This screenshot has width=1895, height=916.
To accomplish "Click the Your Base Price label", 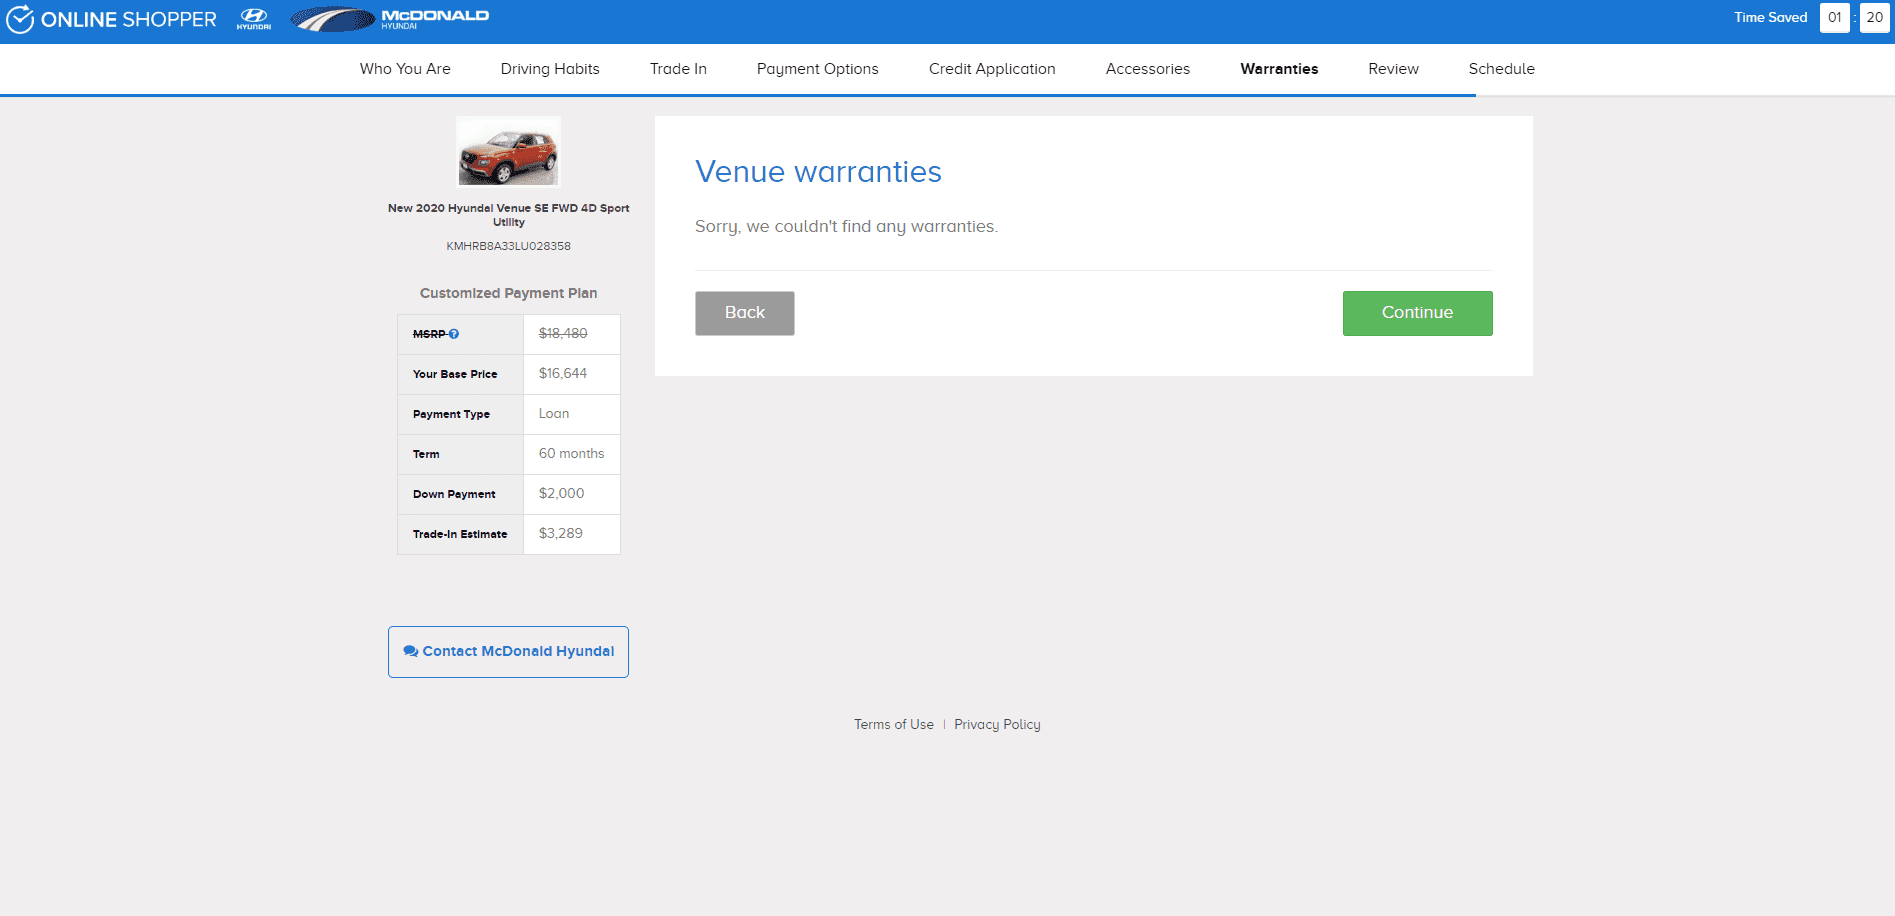I will pyautogui.click(x=455, y=374).
